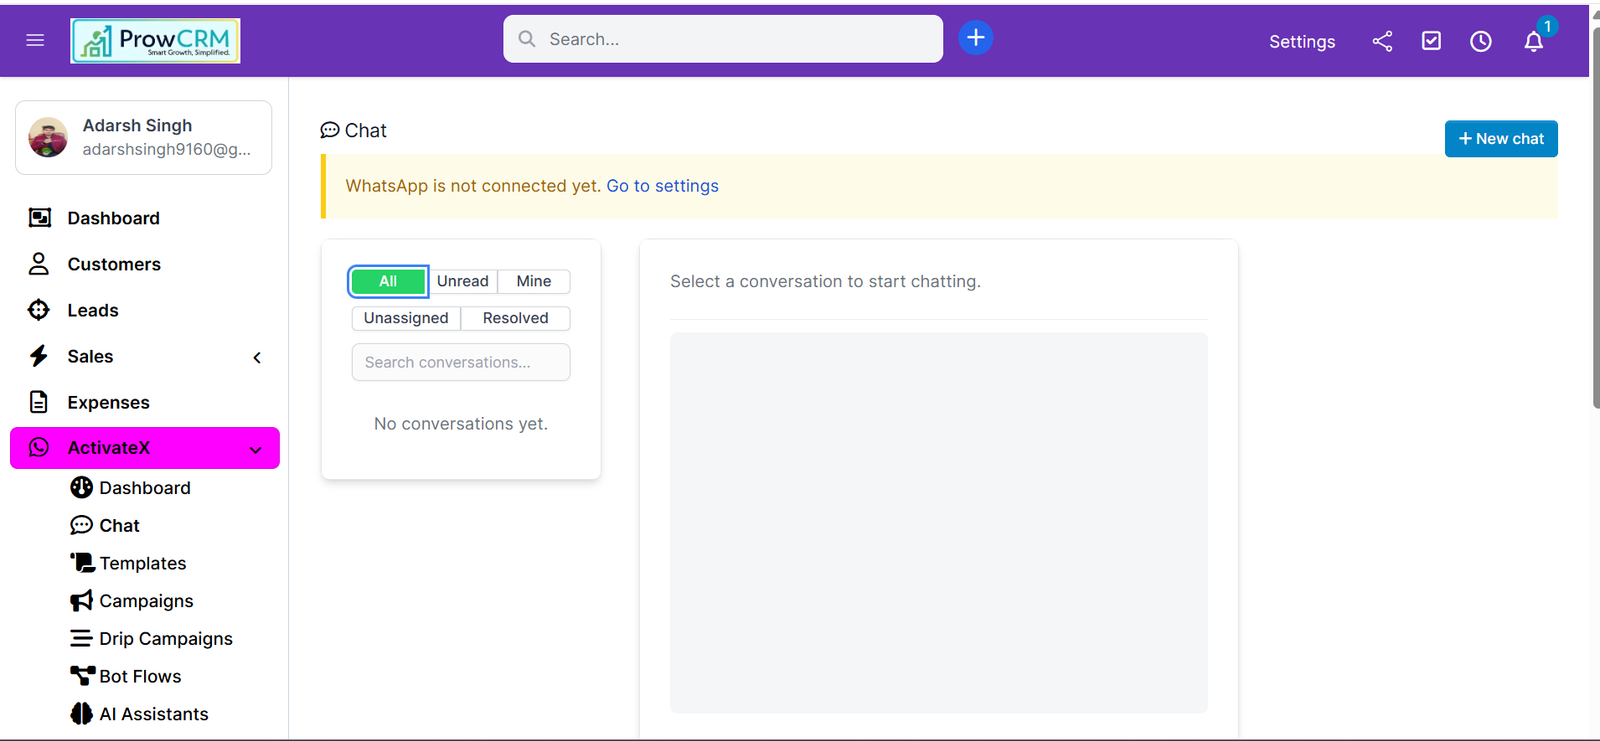Follow the Go to settings link
Screen dimensions: 1600x741
662,186
